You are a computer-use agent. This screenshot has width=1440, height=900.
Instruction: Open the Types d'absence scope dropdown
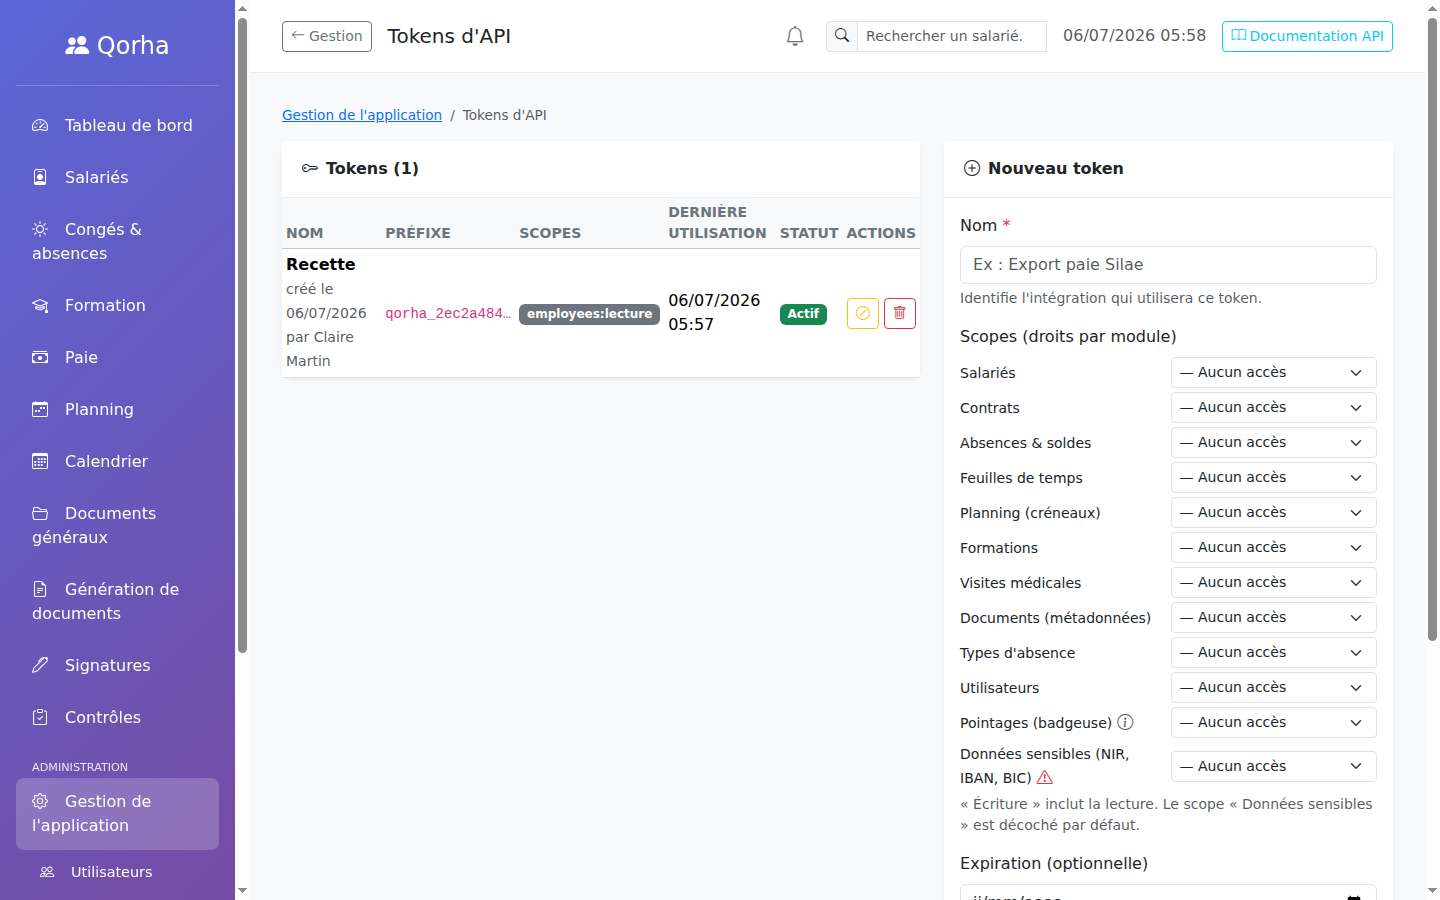1273,652
